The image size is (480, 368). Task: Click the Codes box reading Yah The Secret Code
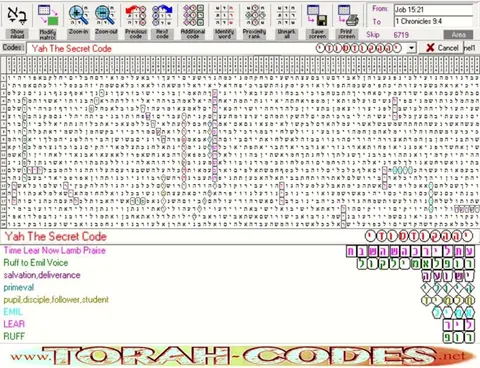[217, 48]
